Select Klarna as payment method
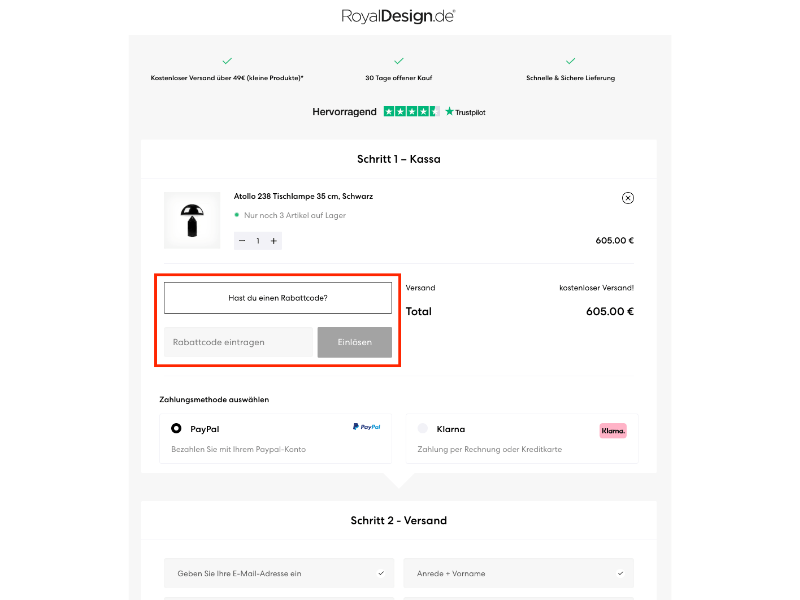This screenshot has height=600, width=800. [x=422, y=429]
